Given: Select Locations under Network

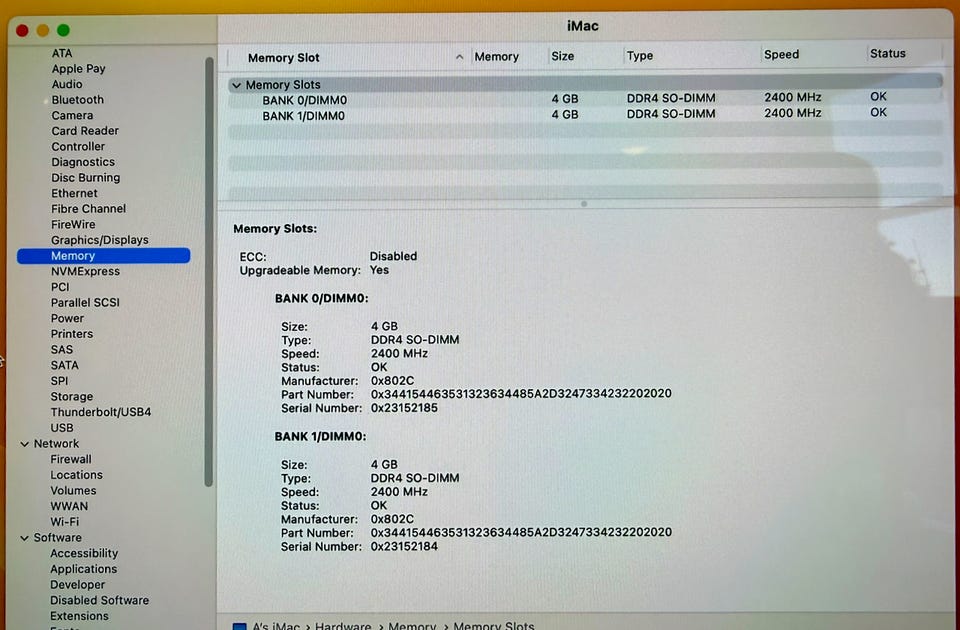Looking at the screenshot, I should (x=77, y=475).
